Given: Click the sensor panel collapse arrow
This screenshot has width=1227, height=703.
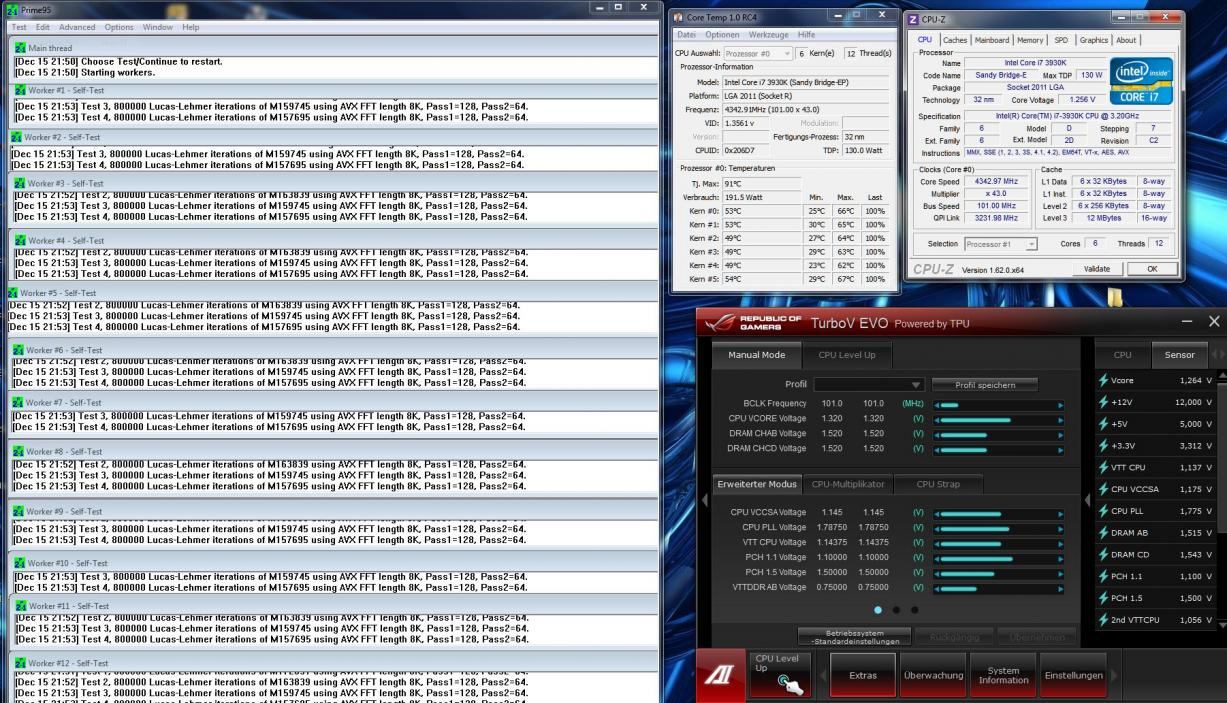Looking at the screenshot, I should click(1088, 499).
